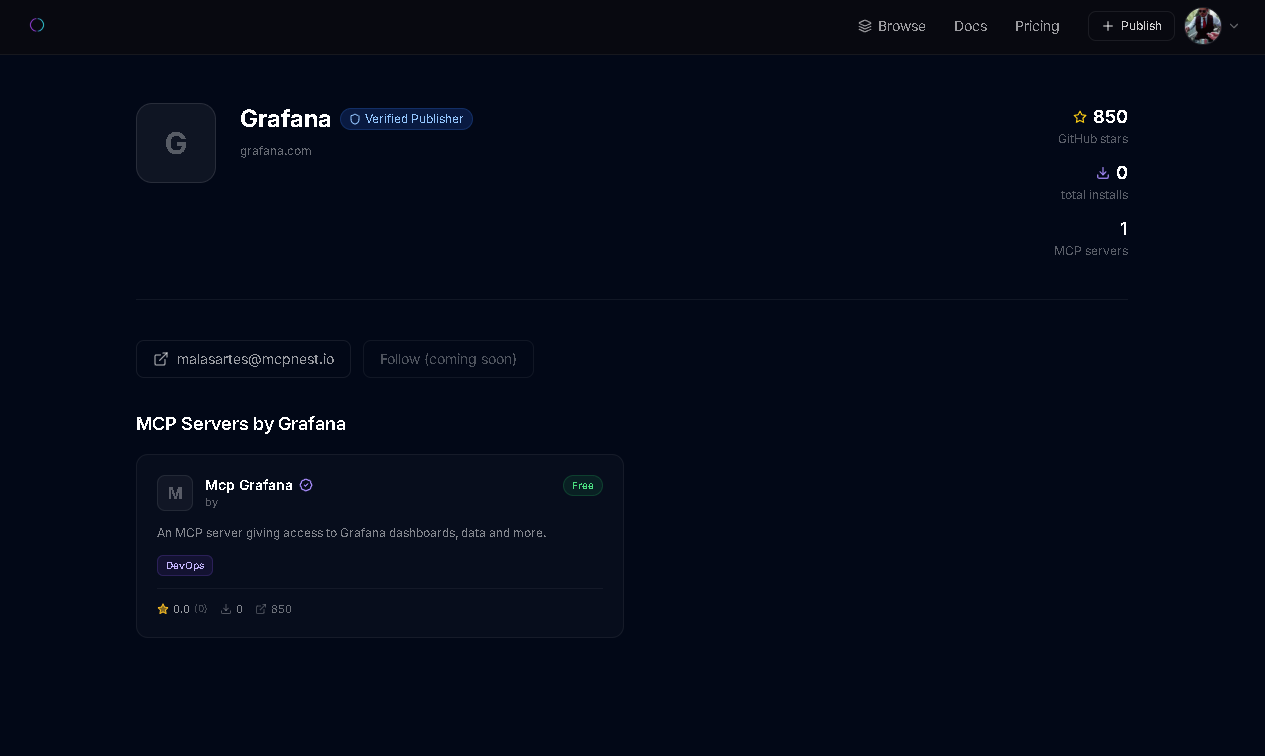The height and width of the screenshot is (756, 1265).
Task: Open the Mcp Grafana server card title
Action: pyautogui.click(x=249, y=485)
